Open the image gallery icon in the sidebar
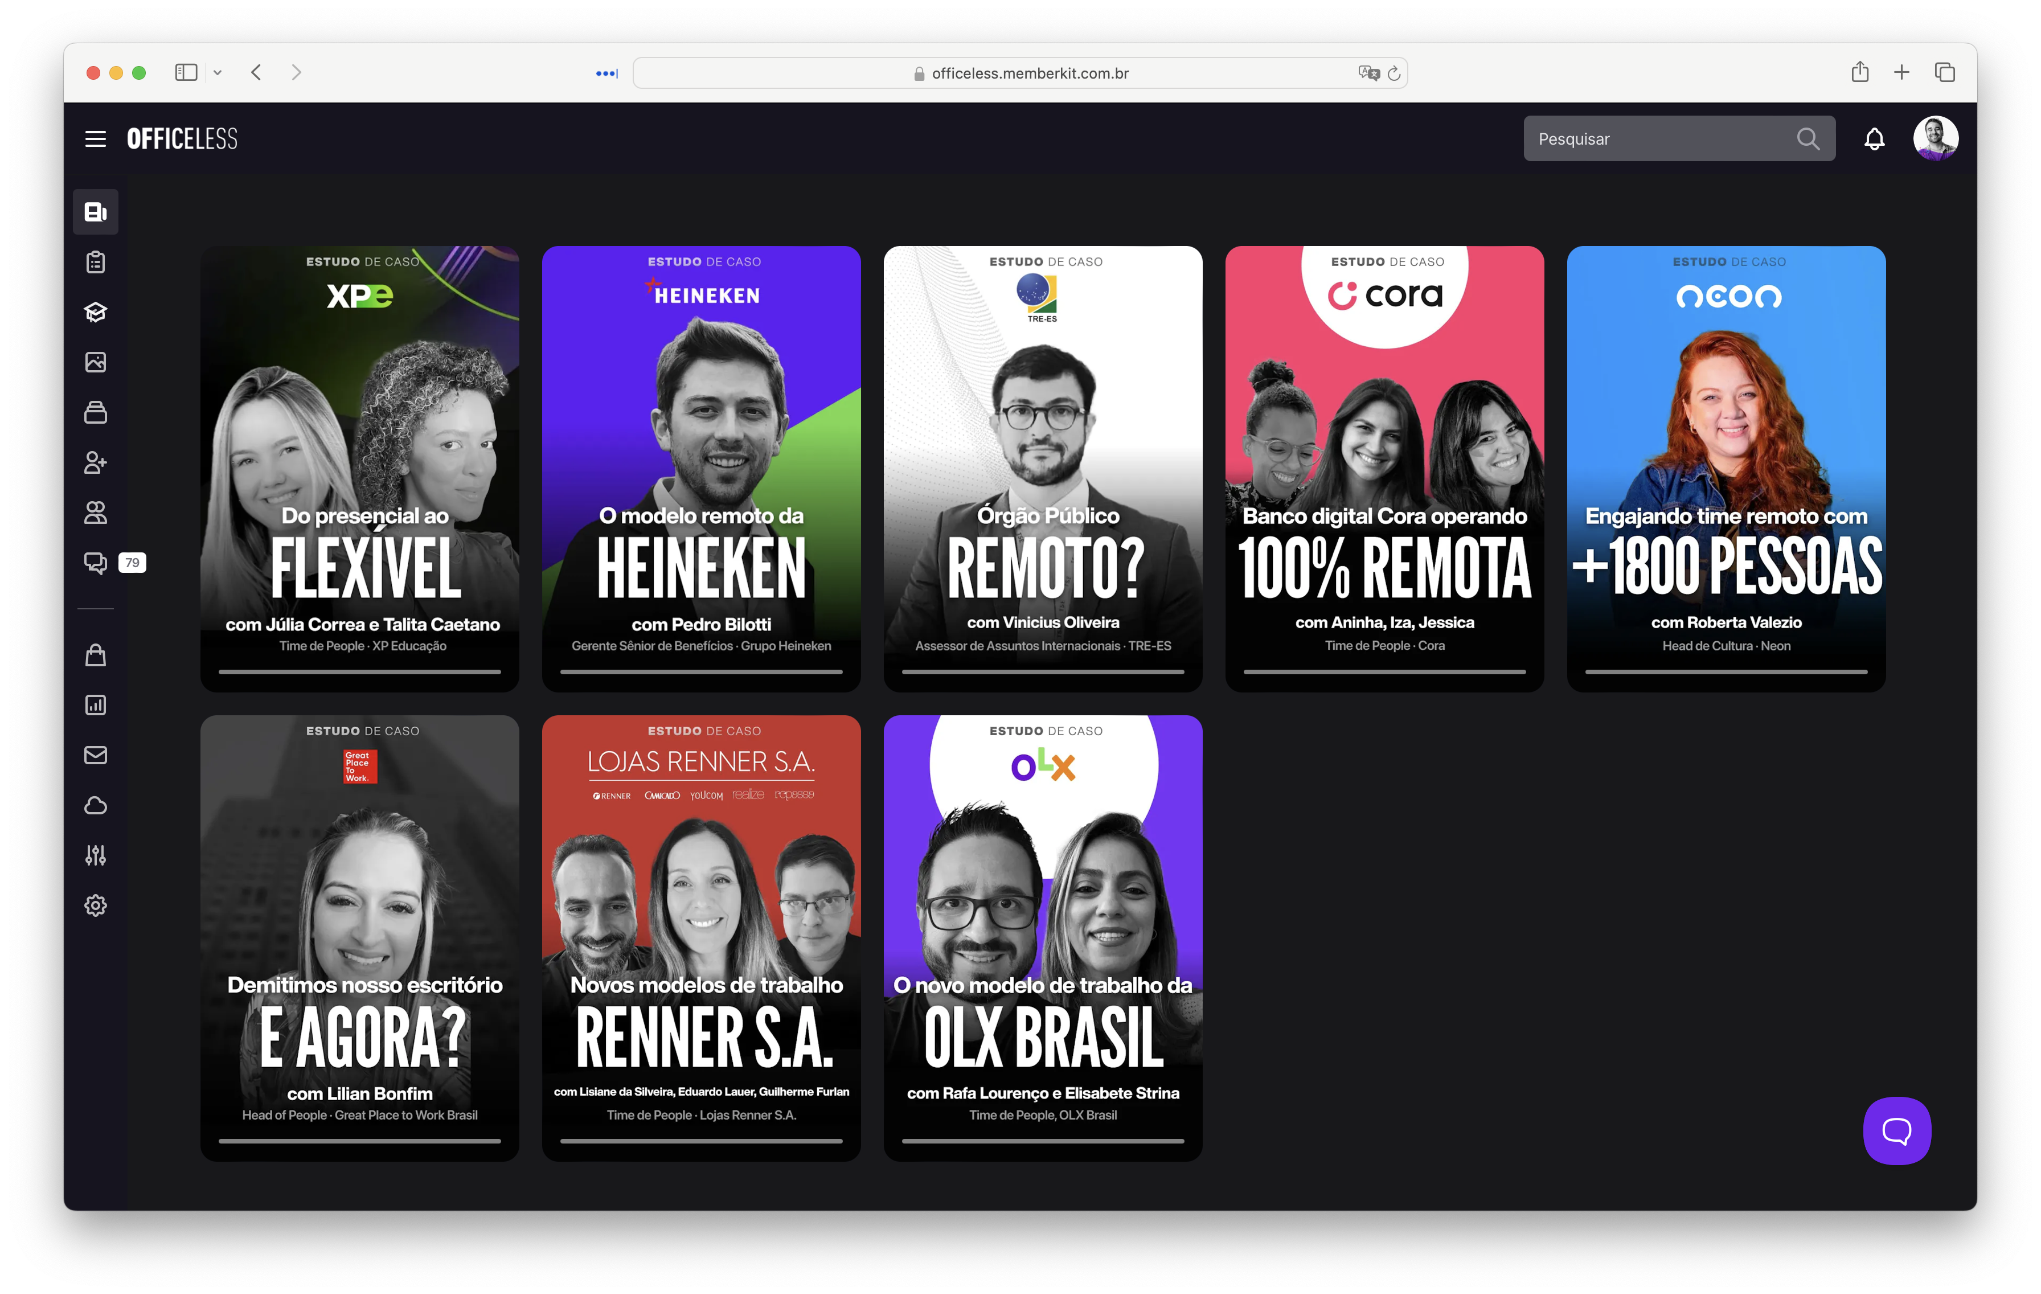The width and height of the screenshot is (2041, 1294). 95,361
